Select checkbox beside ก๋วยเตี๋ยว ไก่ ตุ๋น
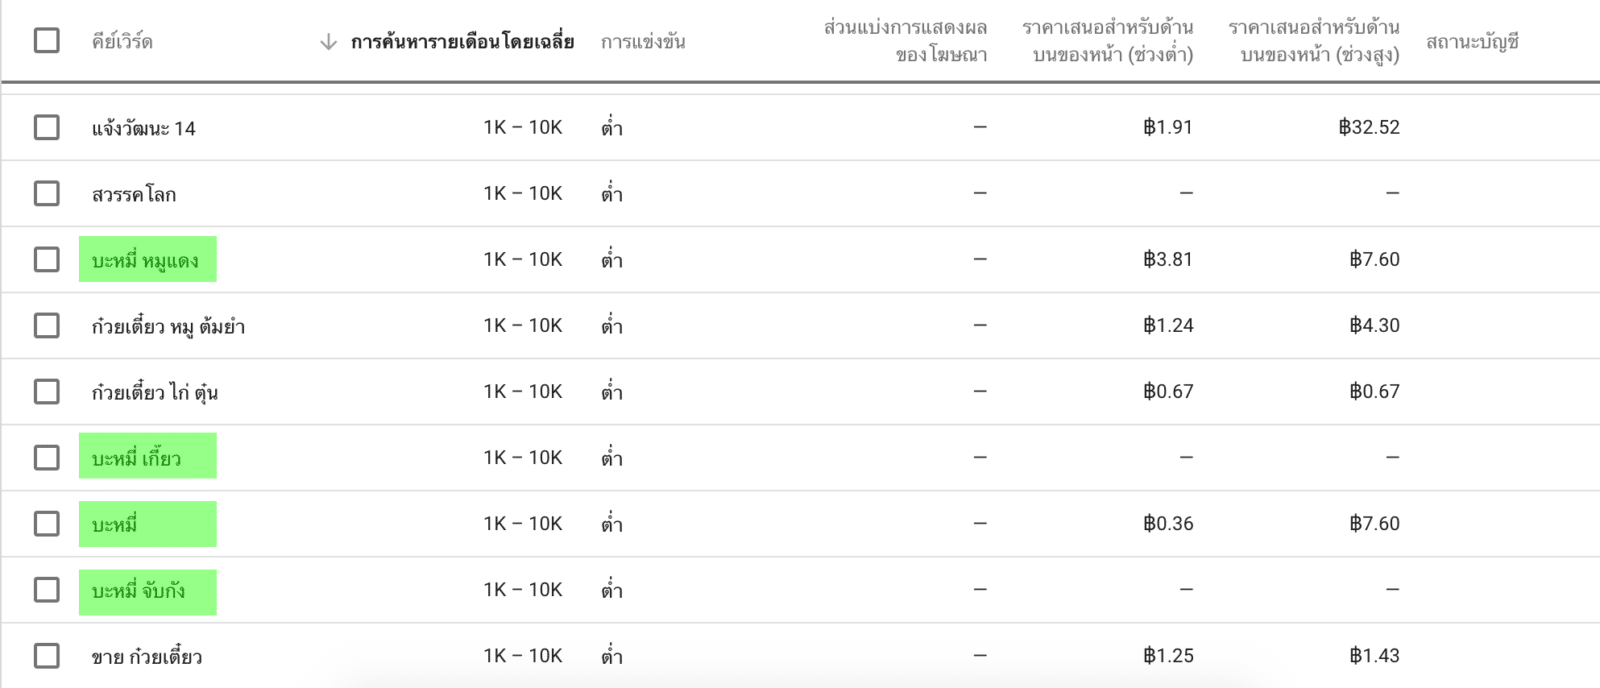1600x688 pixels. coord(47,392)
